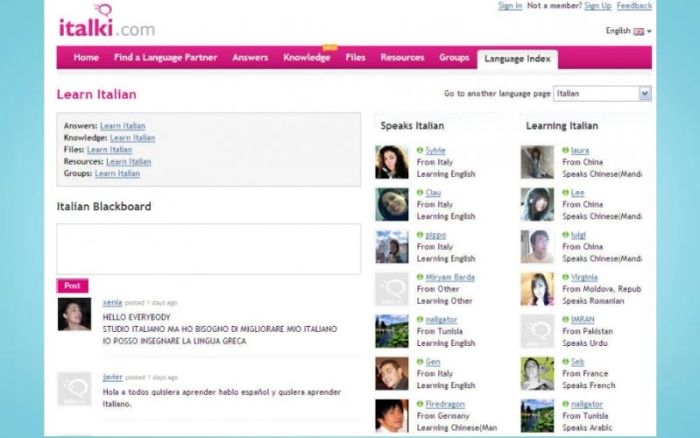Click the online status dot beside laura
Image resolution: width=700 pixels, height=438 pixels.
565,150
